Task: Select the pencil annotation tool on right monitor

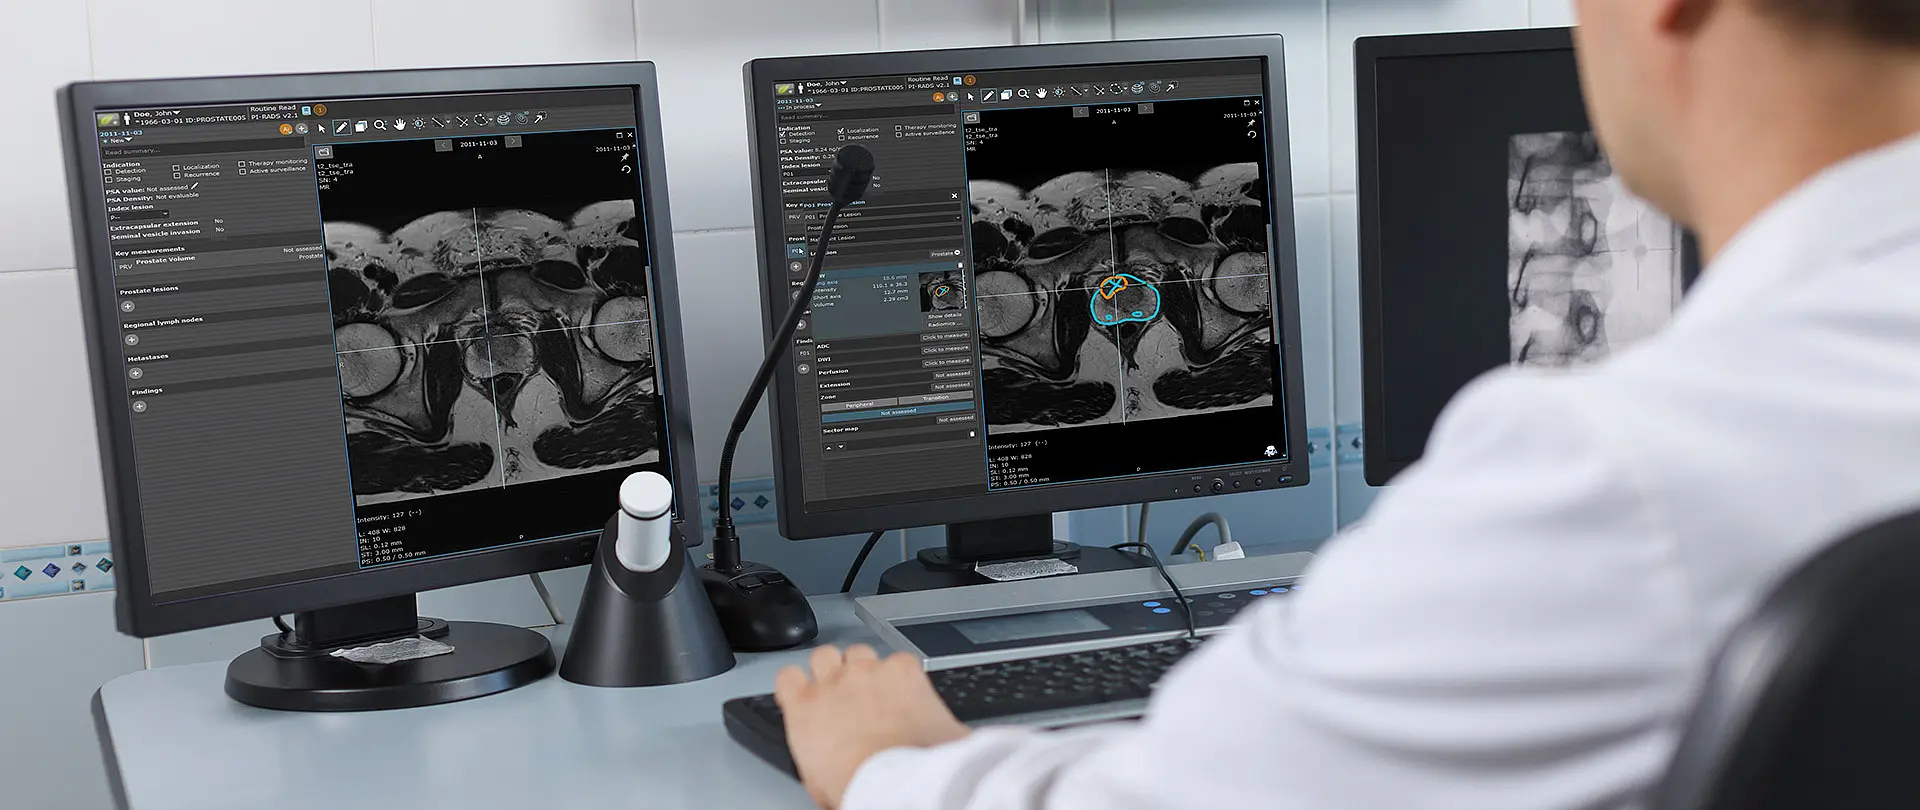Action: (988, 95)
